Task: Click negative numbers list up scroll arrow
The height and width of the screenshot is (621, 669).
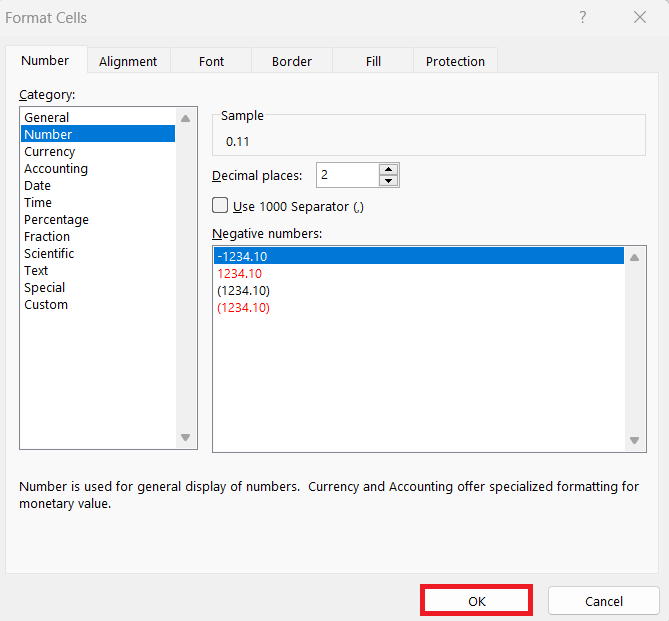Action: (634, 257)
